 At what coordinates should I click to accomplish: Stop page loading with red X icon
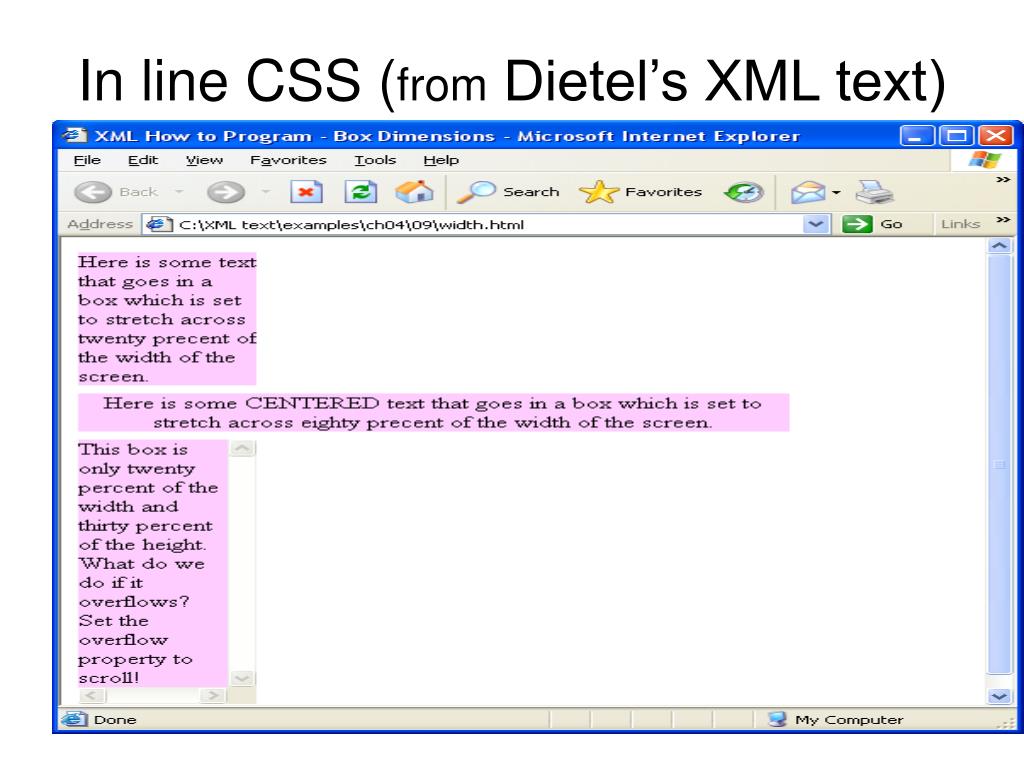click(306, 192)
